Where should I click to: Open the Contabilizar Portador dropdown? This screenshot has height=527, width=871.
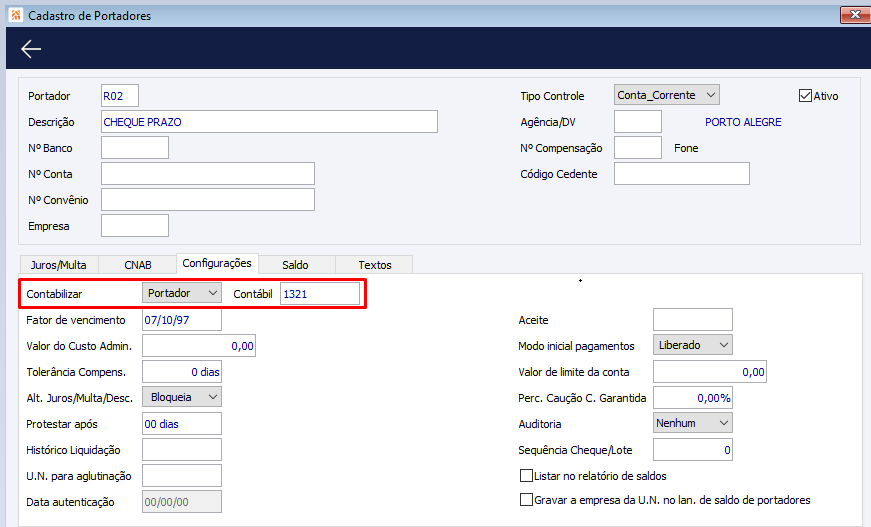point(182,293)
